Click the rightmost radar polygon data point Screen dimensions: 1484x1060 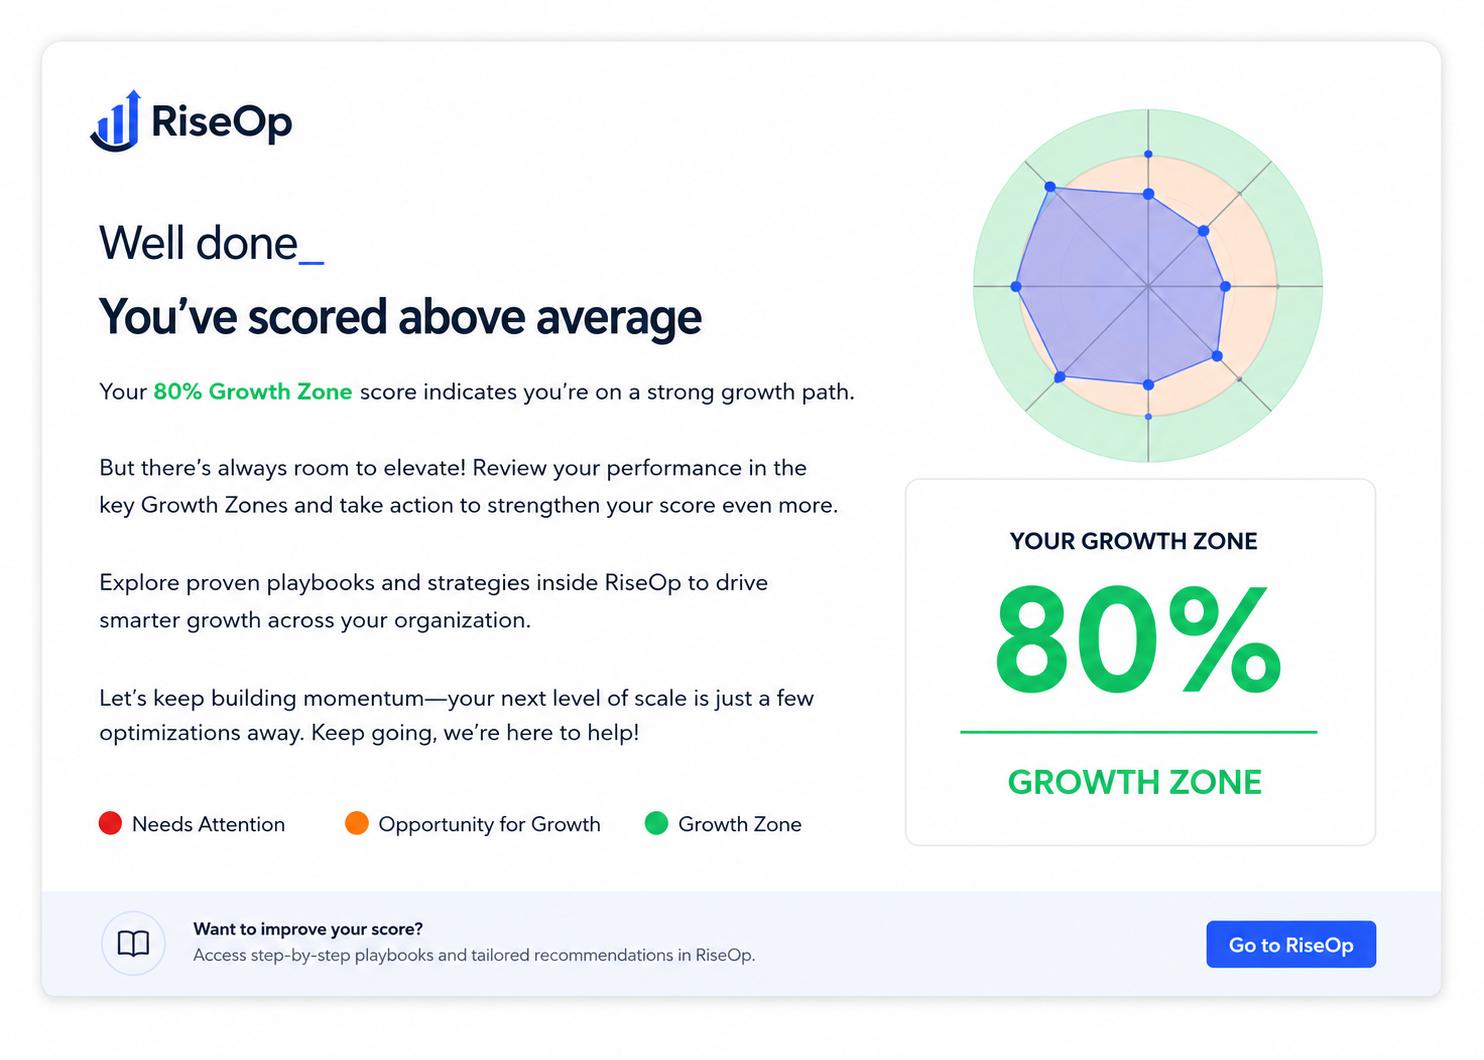click(x=1225, y=286)
